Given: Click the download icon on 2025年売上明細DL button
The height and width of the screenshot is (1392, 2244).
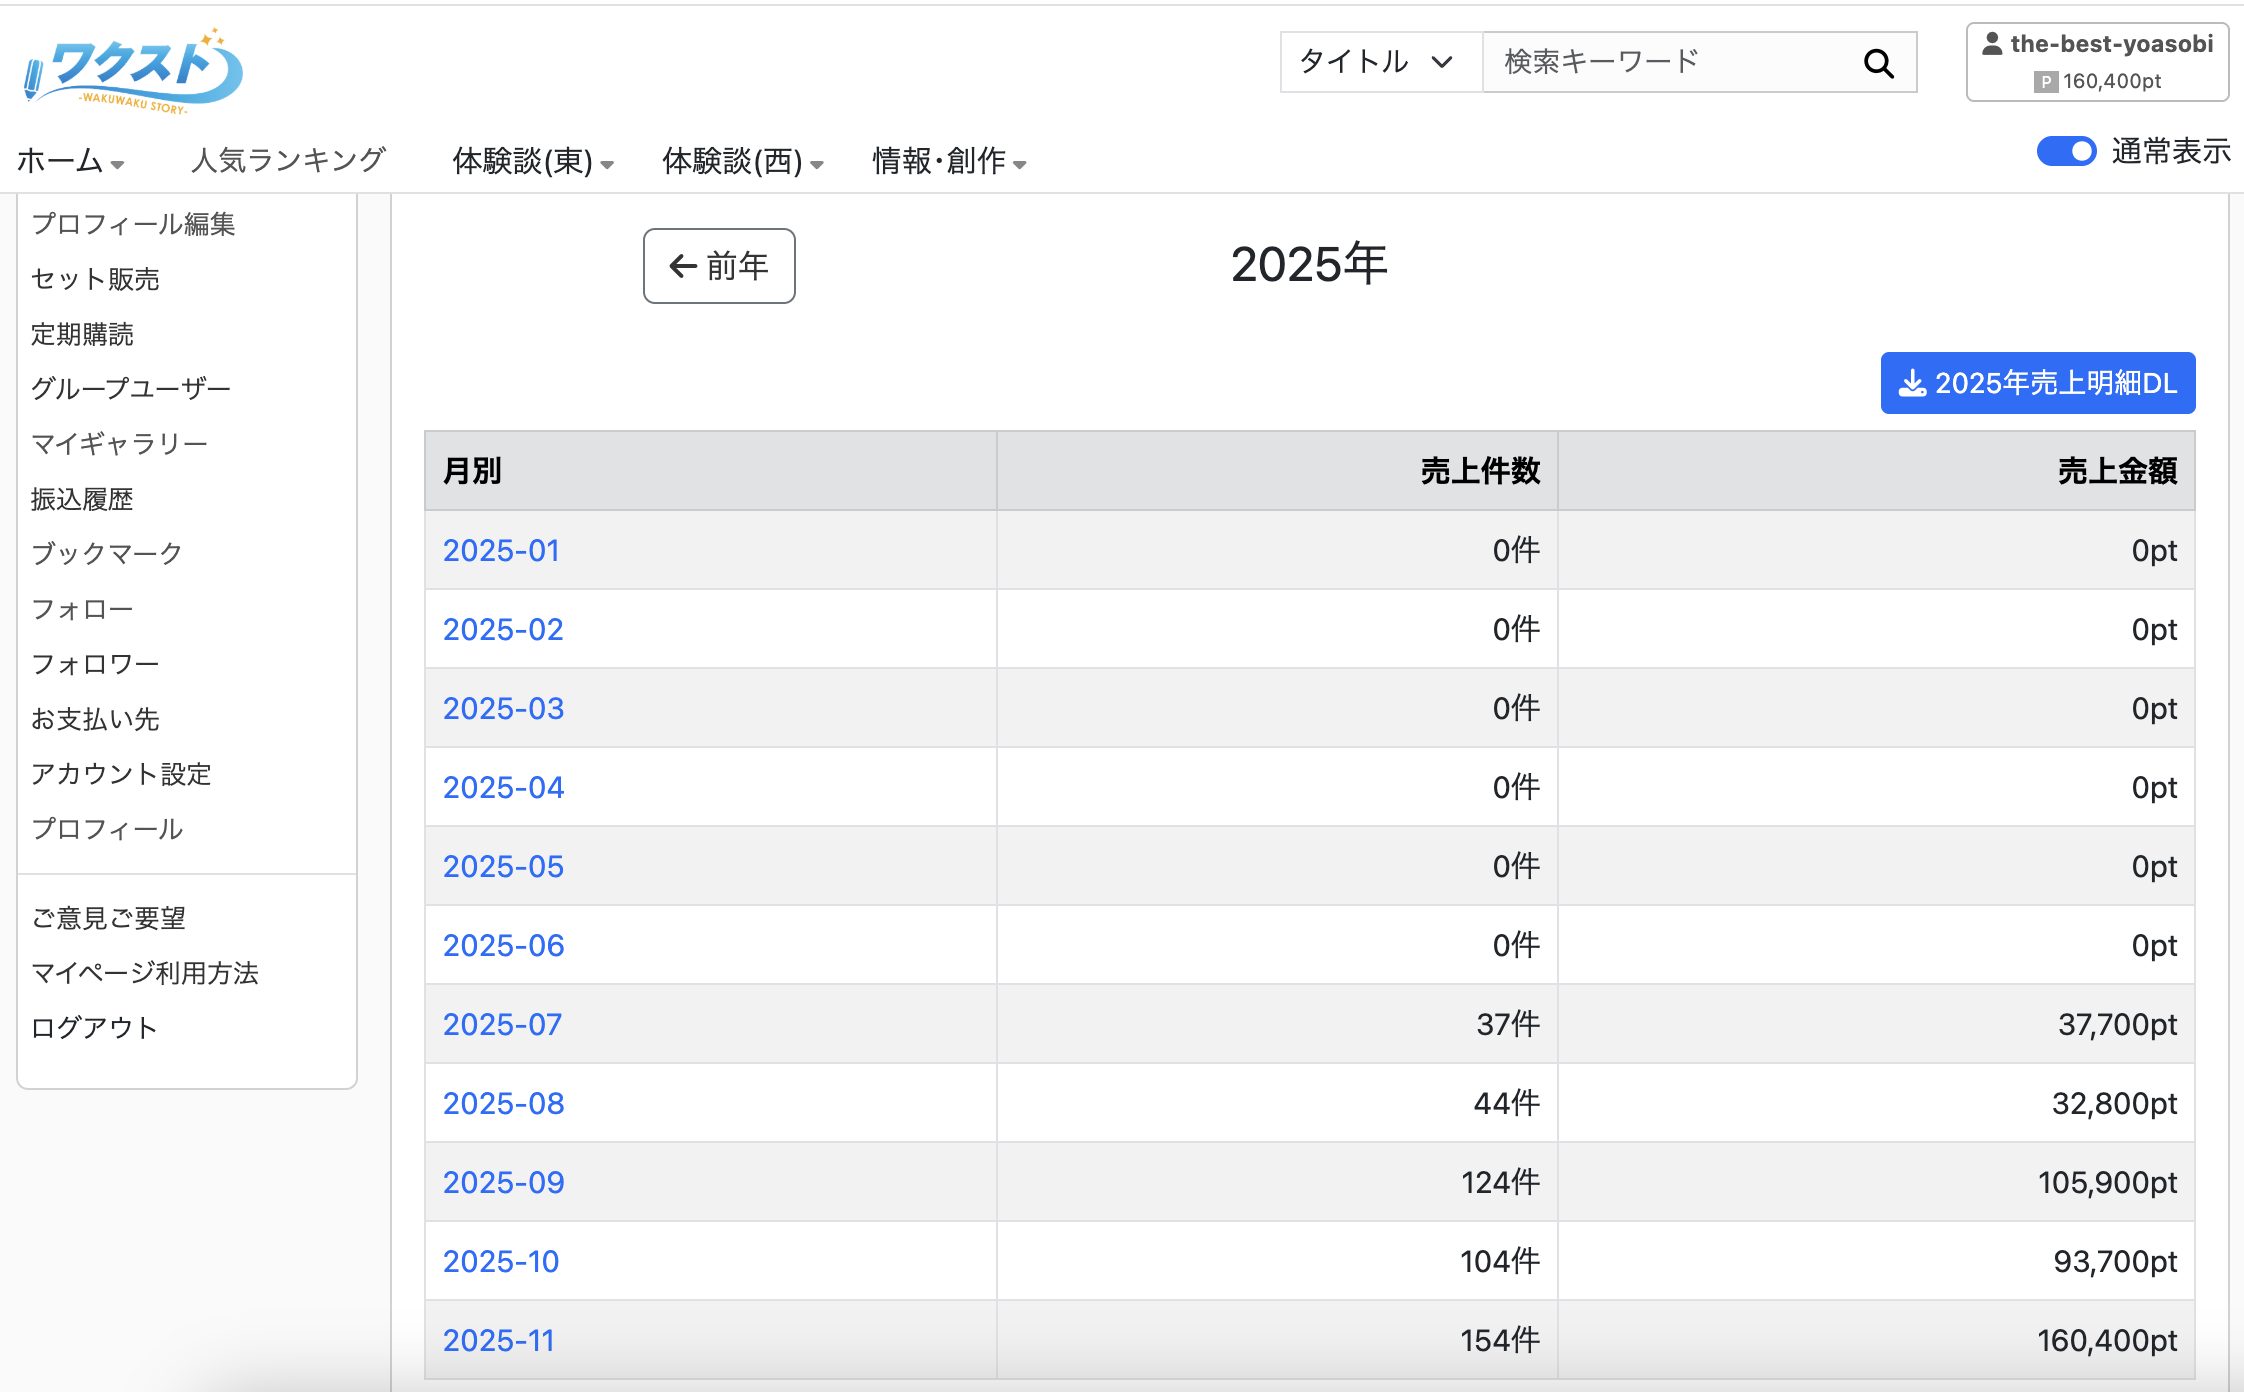Looking at the screenshot, I should coord(1911,383).
